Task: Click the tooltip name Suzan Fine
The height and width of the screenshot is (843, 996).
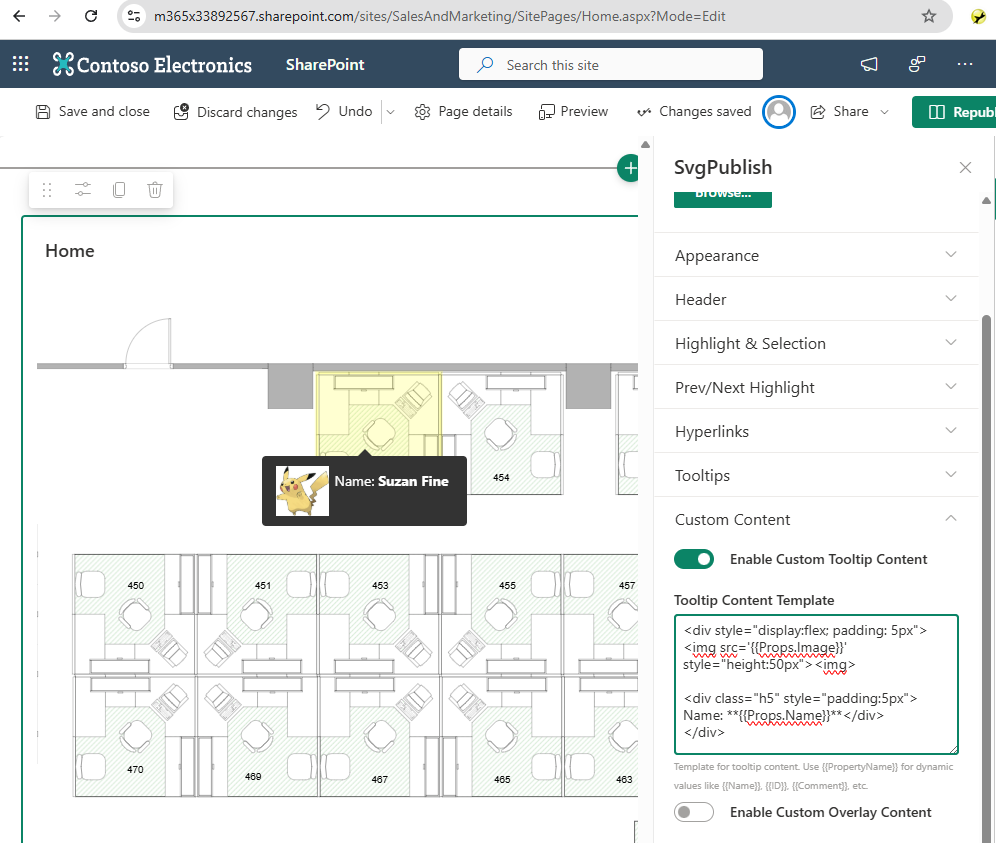Action: pos(414,482)
